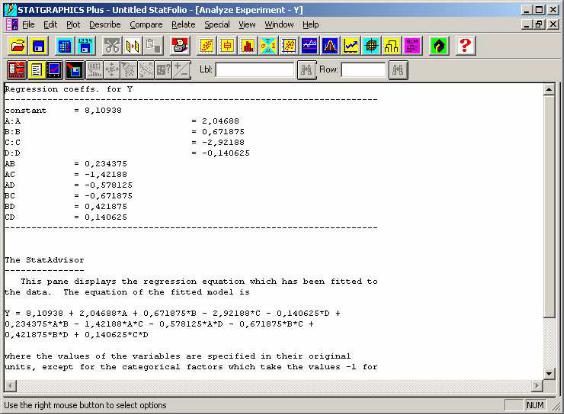Click the horizontal scrollbar right arrow
This screenshot has height=414, width=564.
pos(537,386)
